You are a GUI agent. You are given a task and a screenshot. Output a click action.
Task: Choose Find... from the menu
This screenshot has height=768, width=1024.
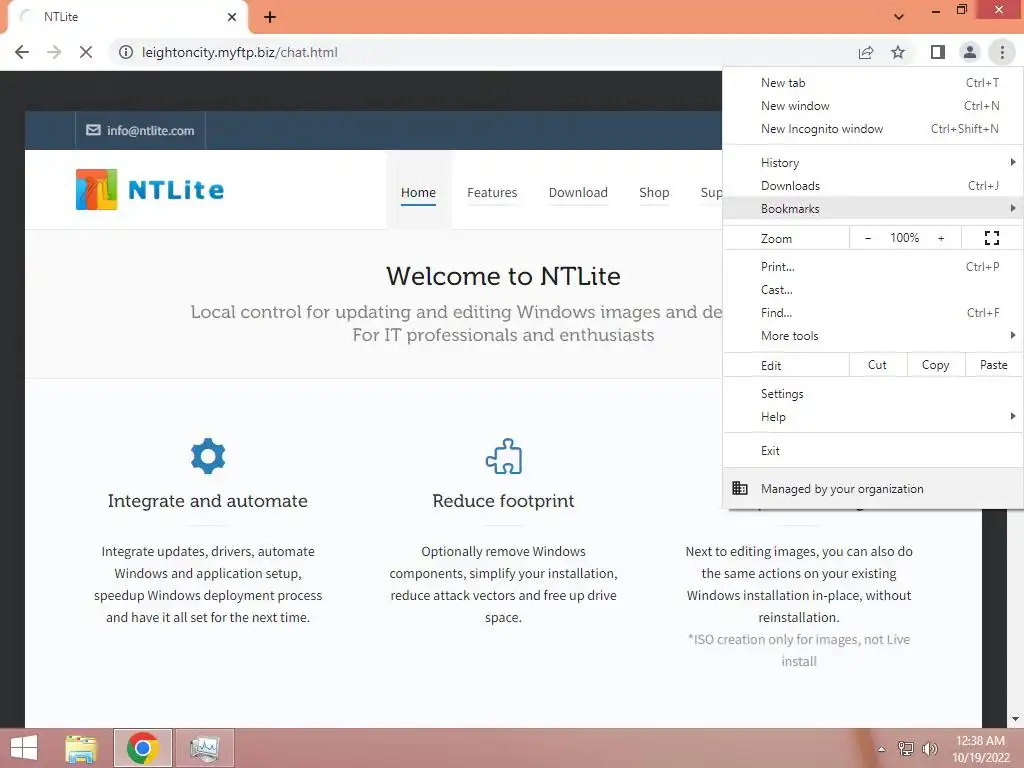click(x=872, y=312)
